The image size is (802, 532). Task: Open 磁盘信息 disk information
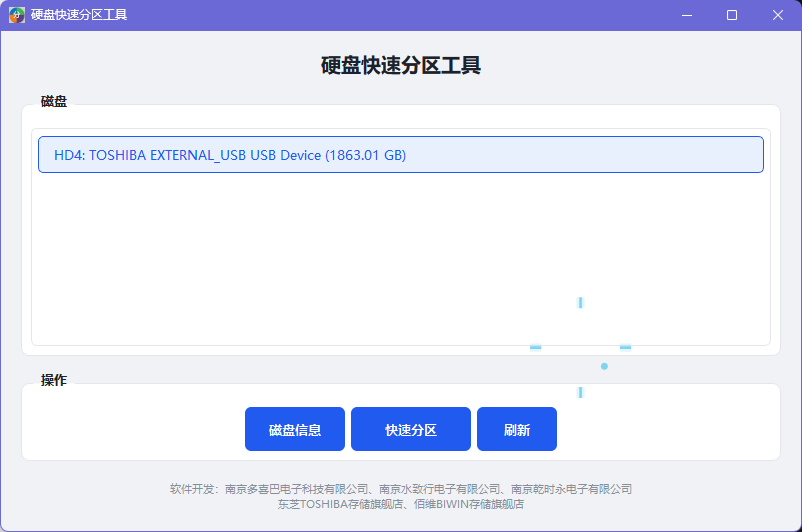[x=295, y=429]
